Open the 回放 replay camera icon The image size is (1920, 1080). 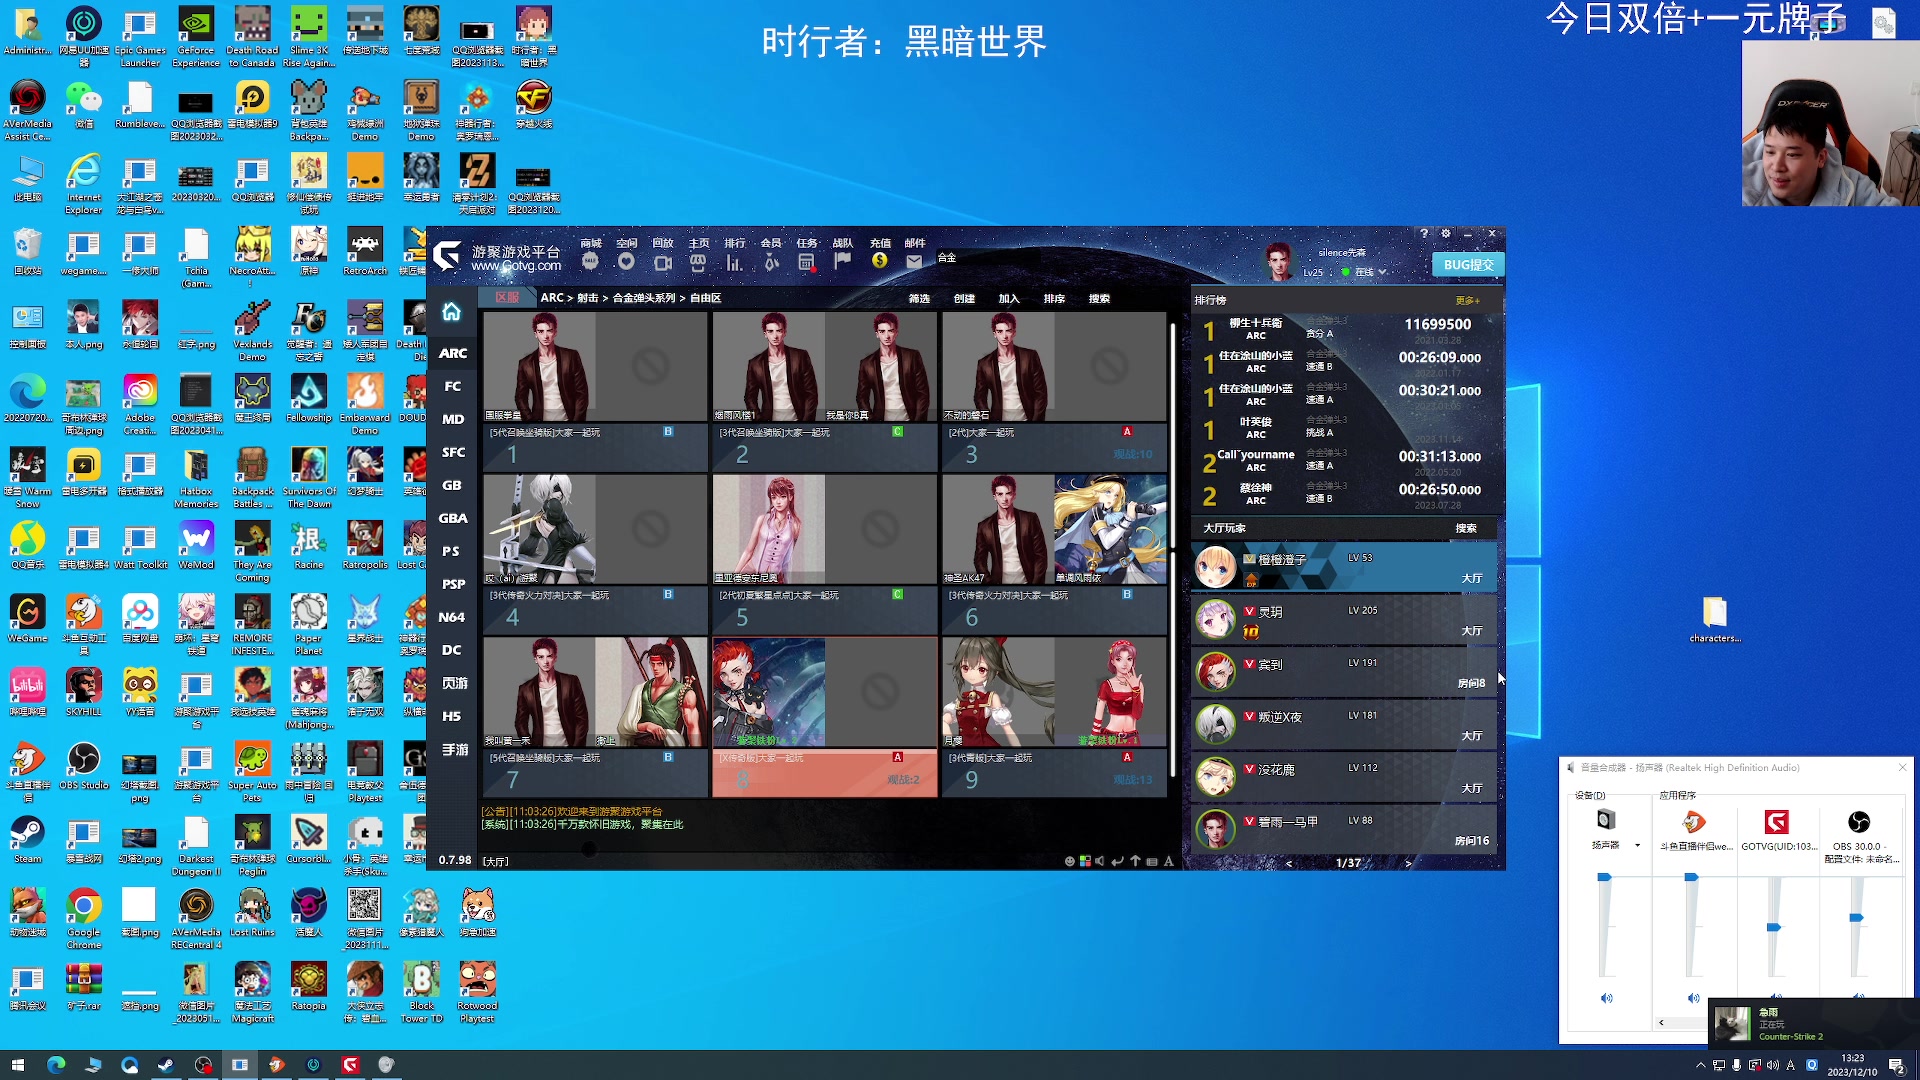[x=662, y=262]
